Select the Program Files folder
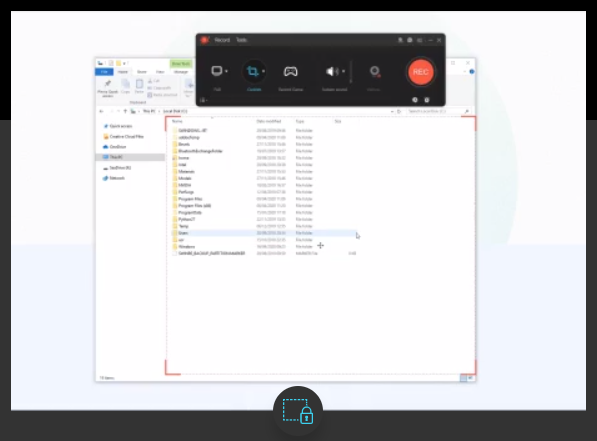The width and height of the screenshot is (597, 441). 190,199
